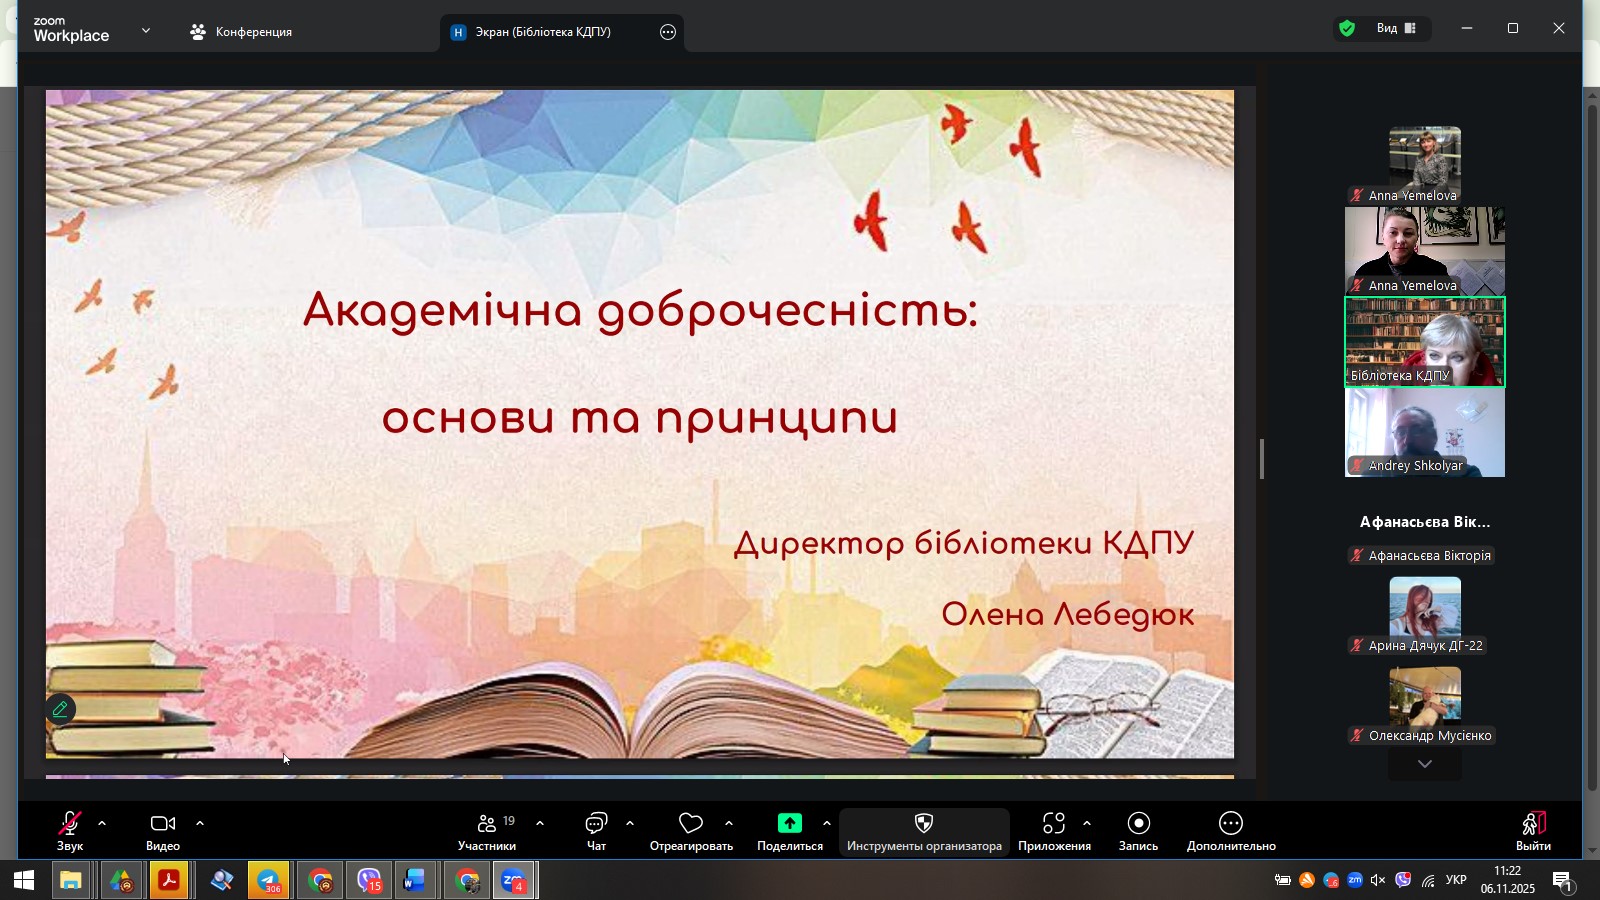The image size is (1600, 900).
Task: Toggle camera with Видео button
Action: 163,830
